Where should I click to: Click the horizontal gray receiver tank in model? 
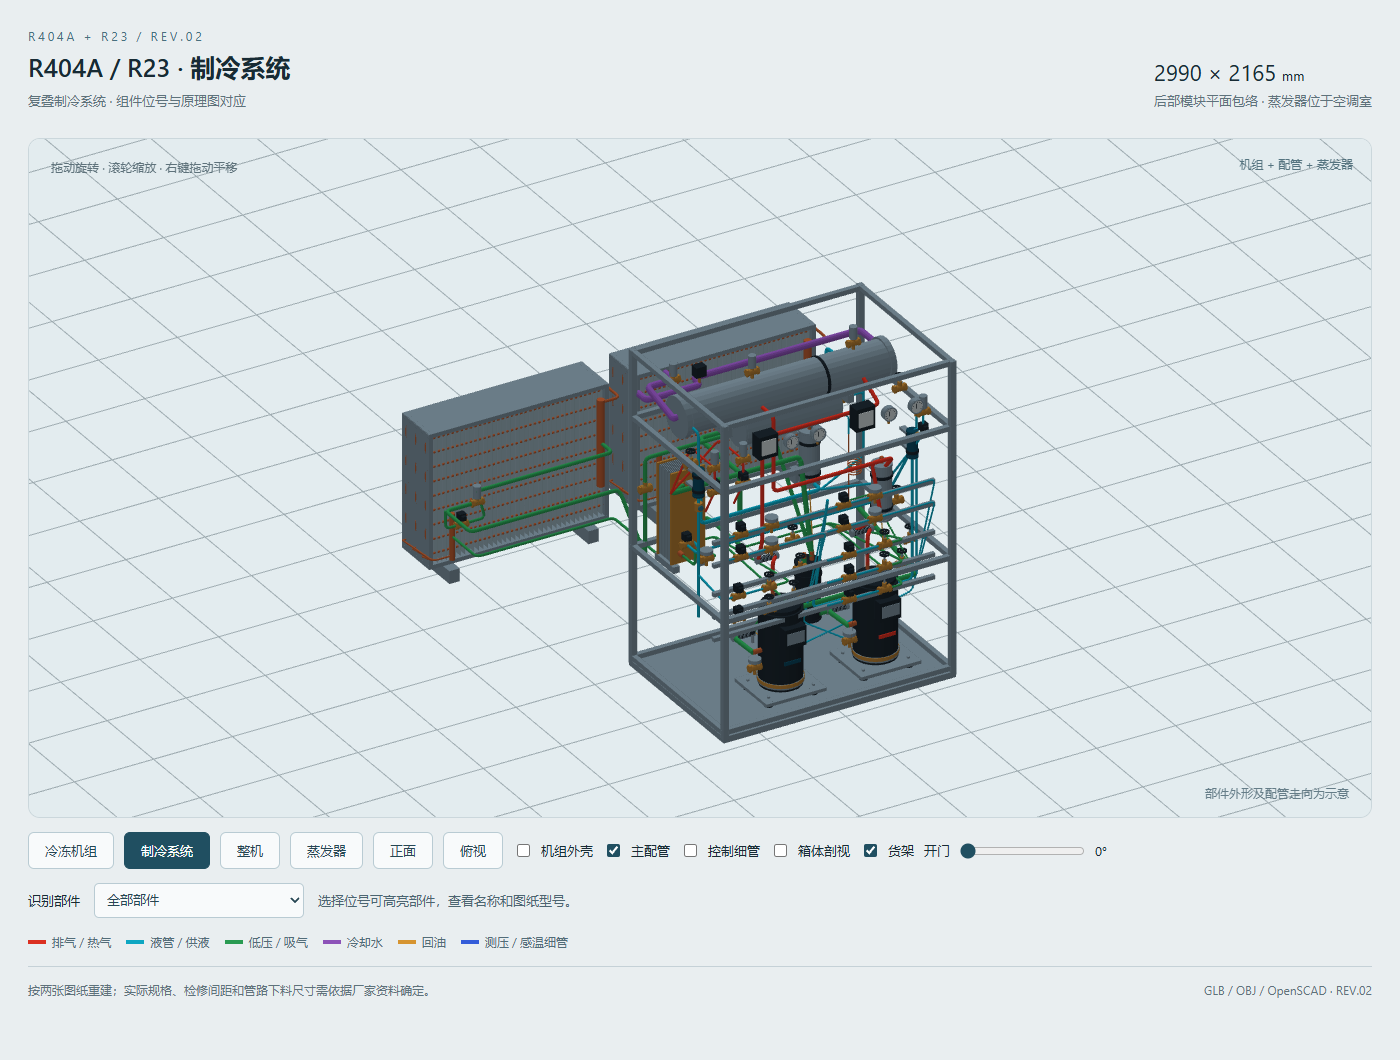coord(785,385)
